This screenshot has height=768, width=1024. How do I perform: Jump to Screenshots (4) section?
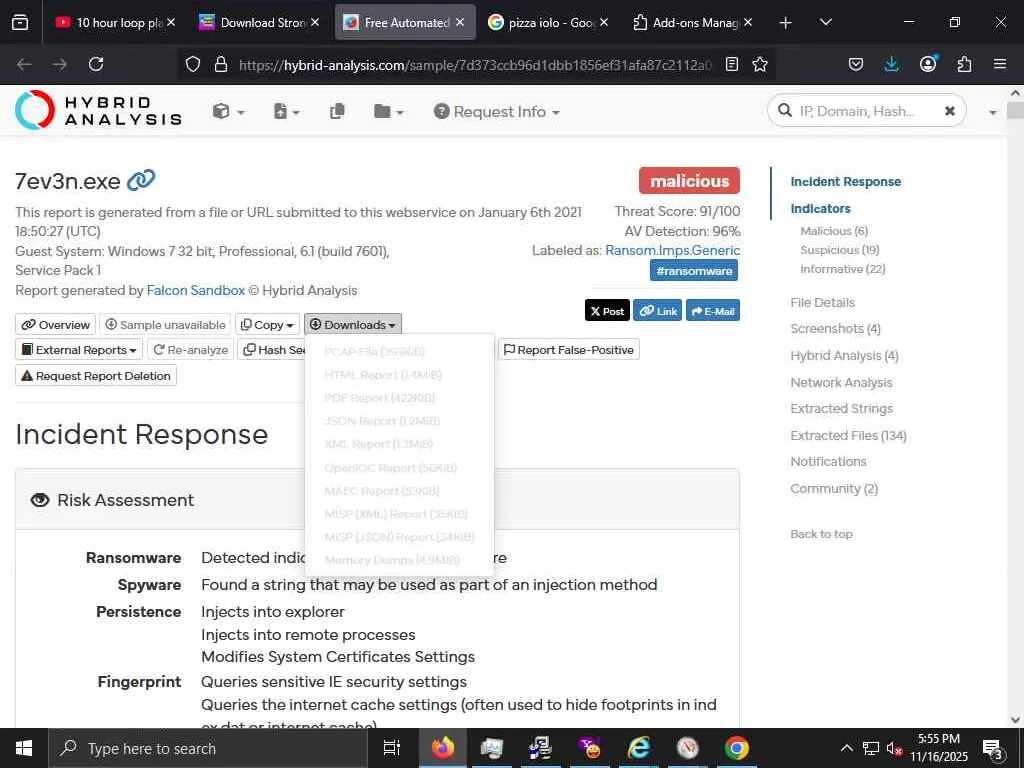pyautogui.click(x=835, y=328)
